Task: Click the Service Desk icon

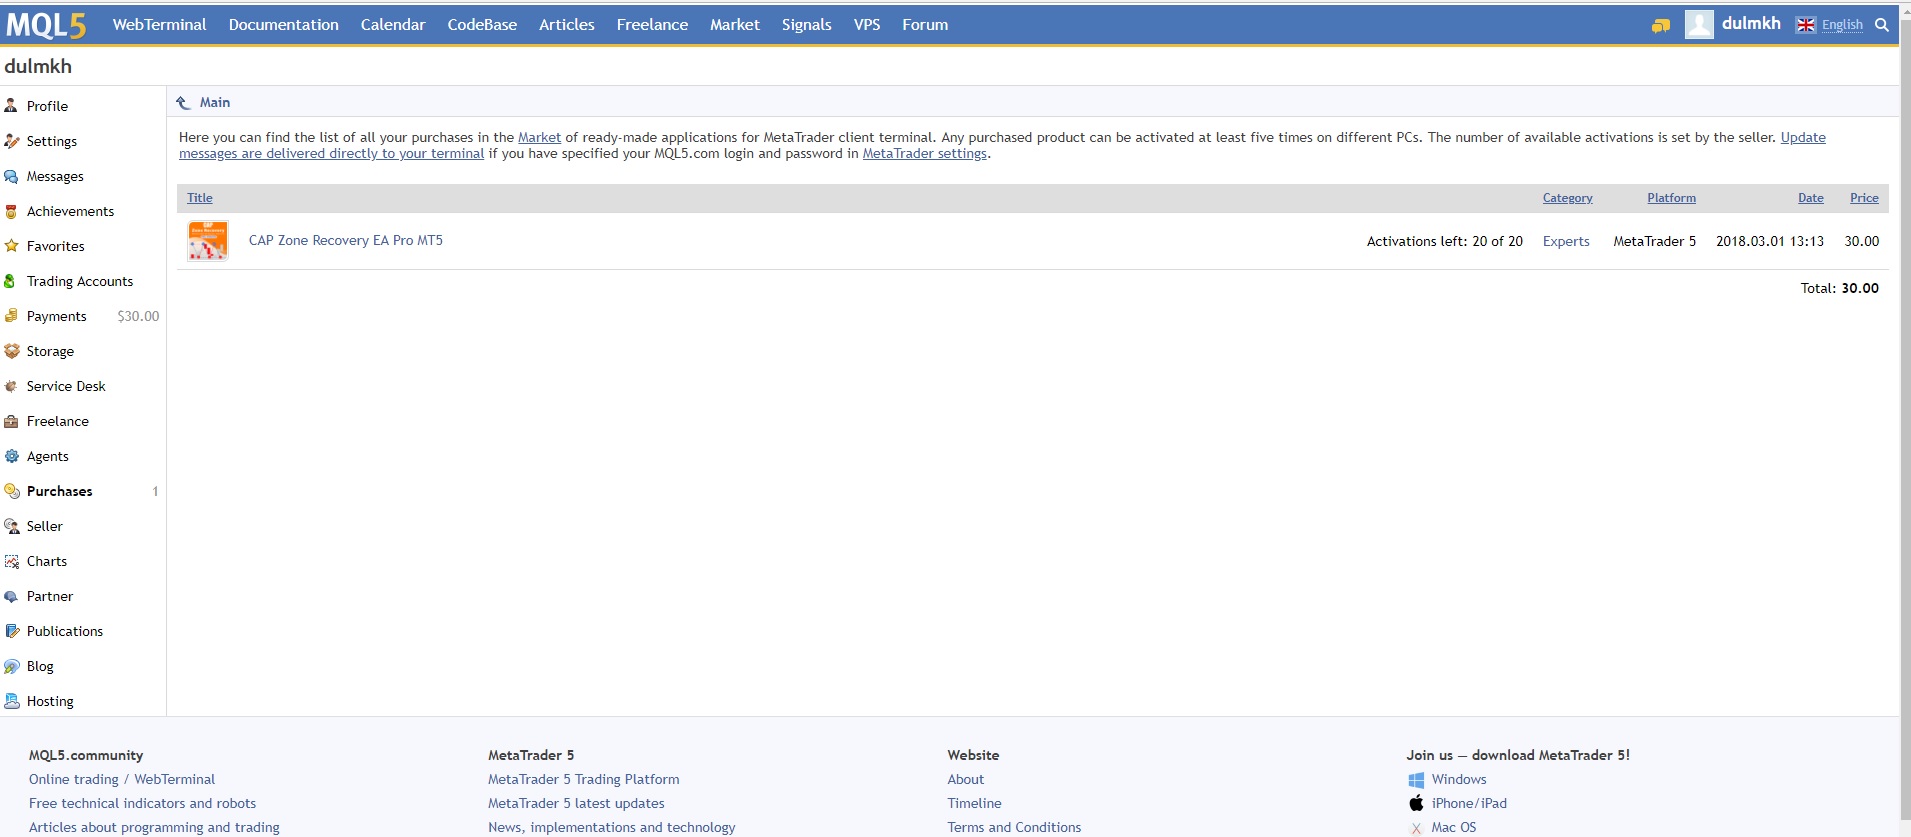Action: [11, 386]
